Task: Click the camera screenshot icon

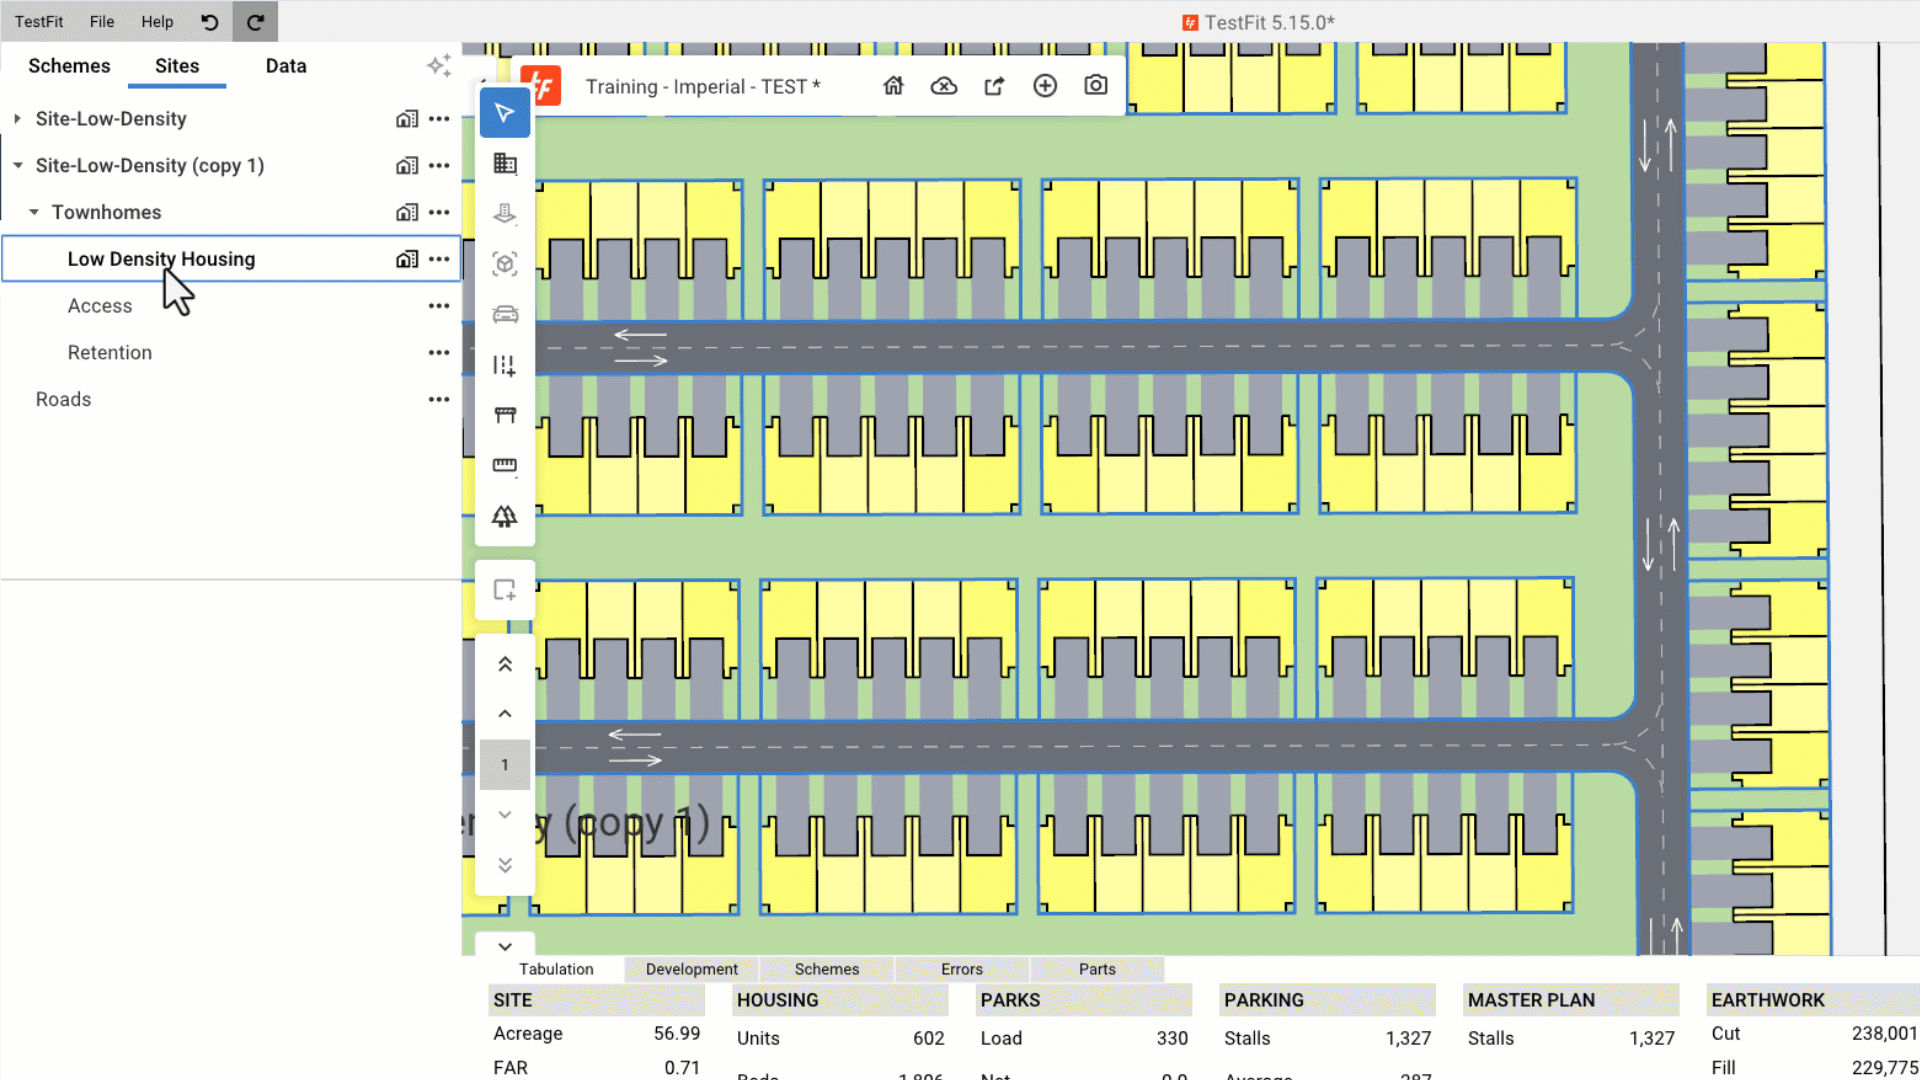Action: (1095, 86)
